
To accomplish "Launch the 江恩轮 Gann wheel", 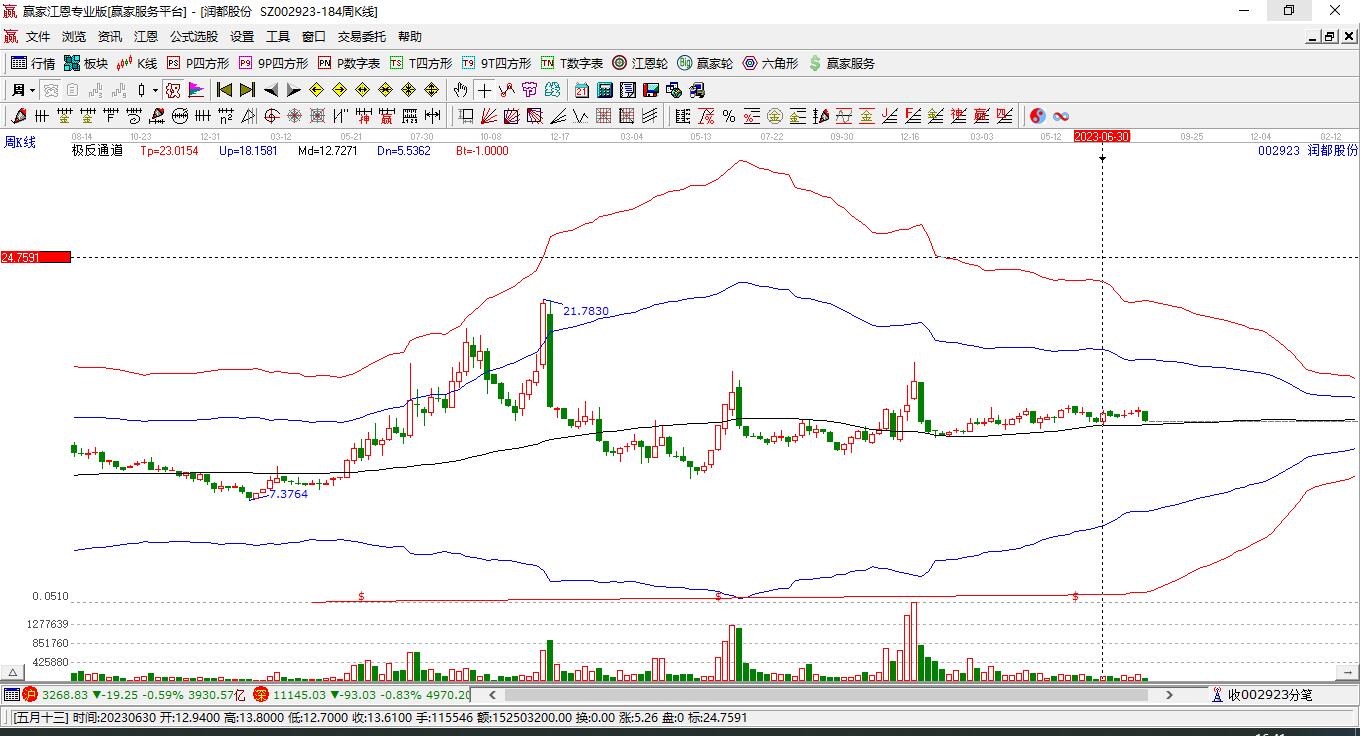I will pos(640,63).
